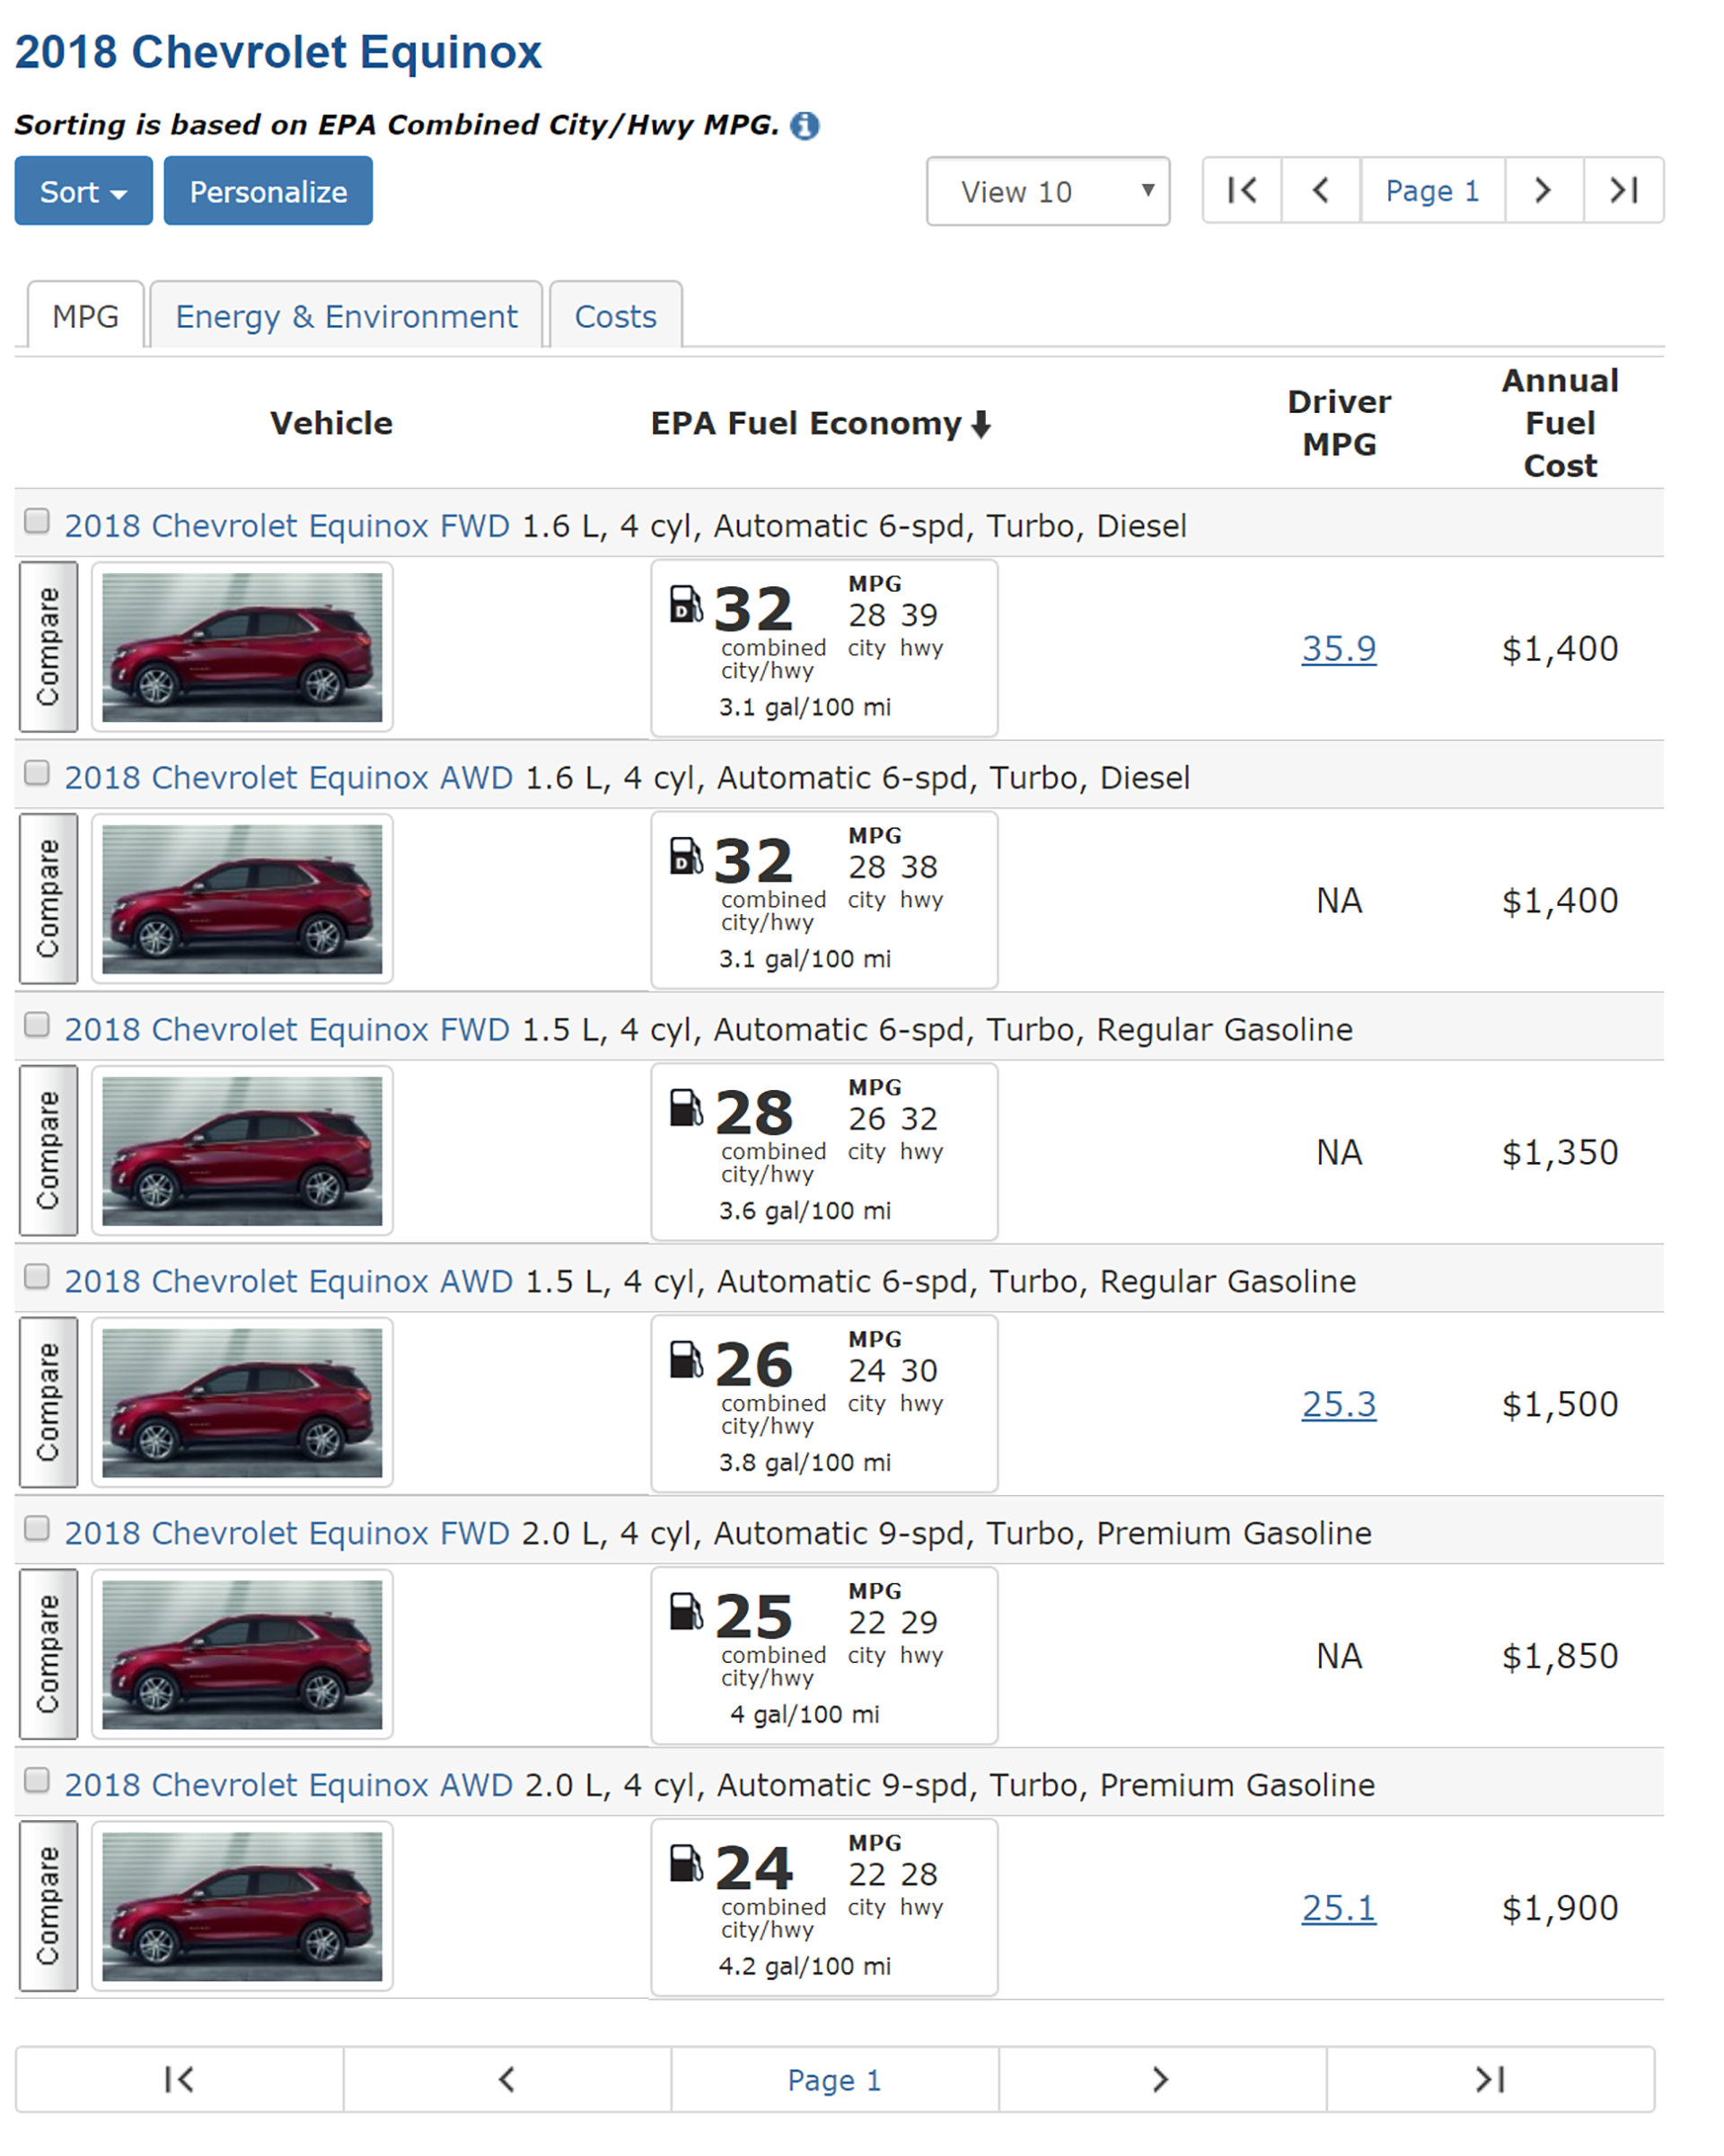Click diesel pump icon for AWD 1.6 L

click(x=686, y=856)
